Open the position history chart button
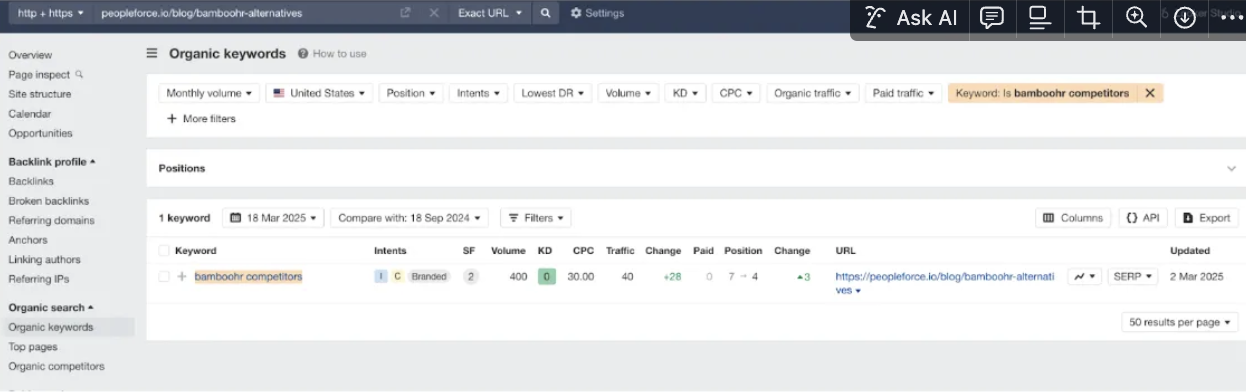The image size is (1246, 392). click(x=1084, y=277)
